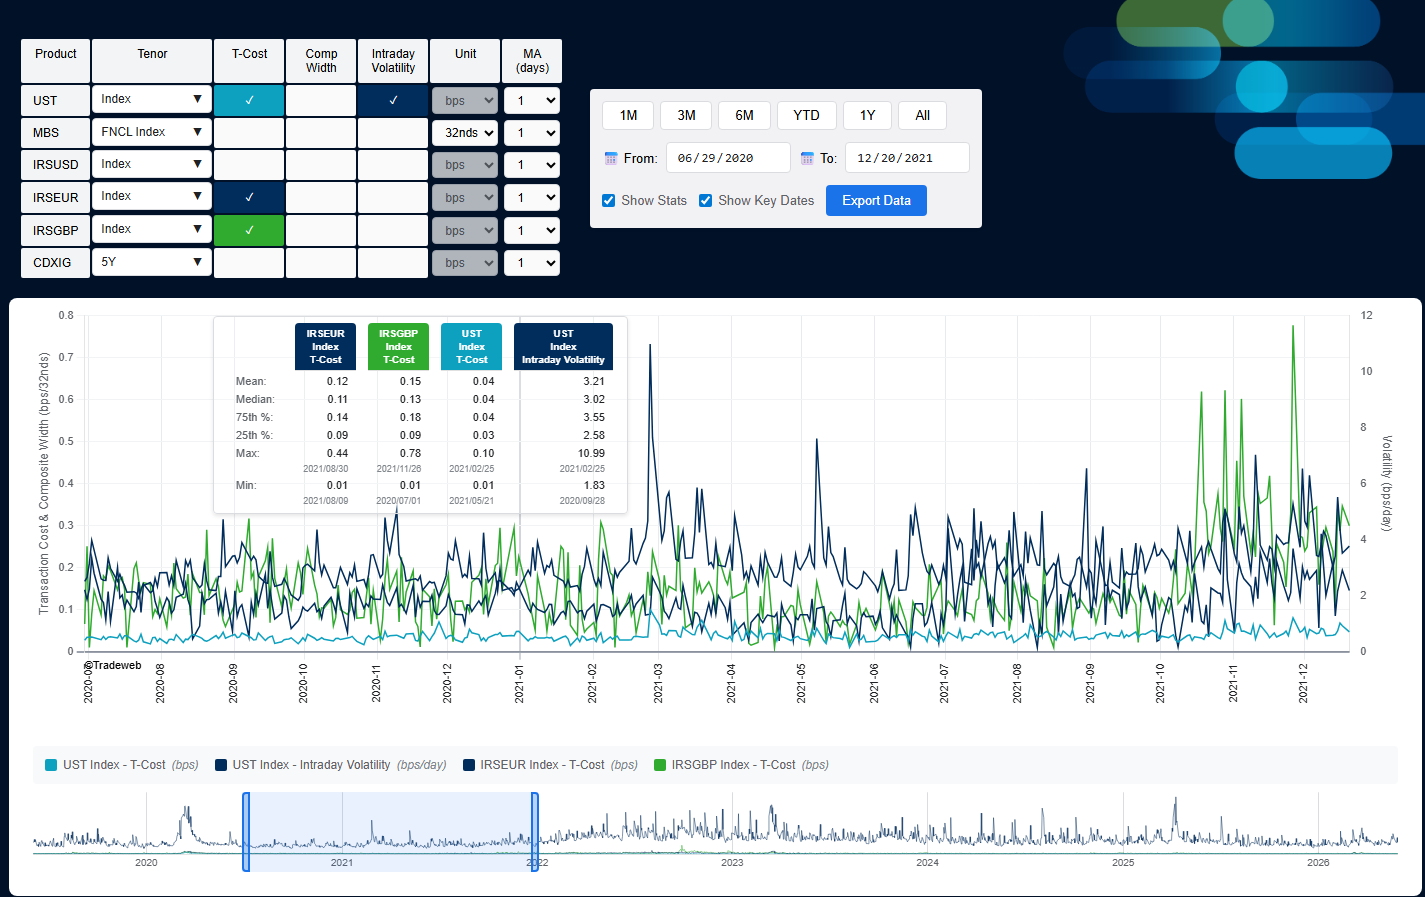The image size is (1425, 897).
Task: Uncheck the Show Key Dates checkbox
Action: [705, 200]
